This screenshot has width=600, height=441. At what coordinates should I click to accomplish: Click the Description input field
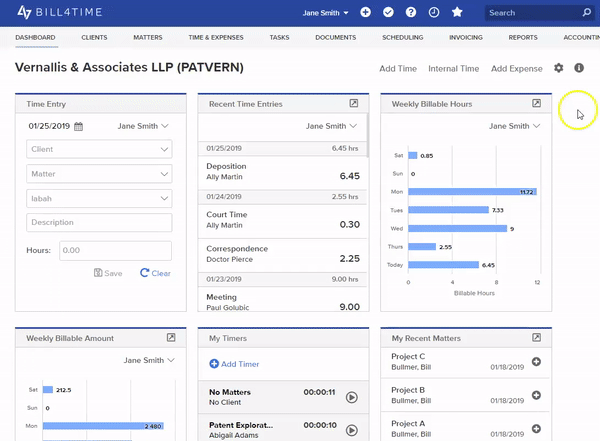(99, 222)
